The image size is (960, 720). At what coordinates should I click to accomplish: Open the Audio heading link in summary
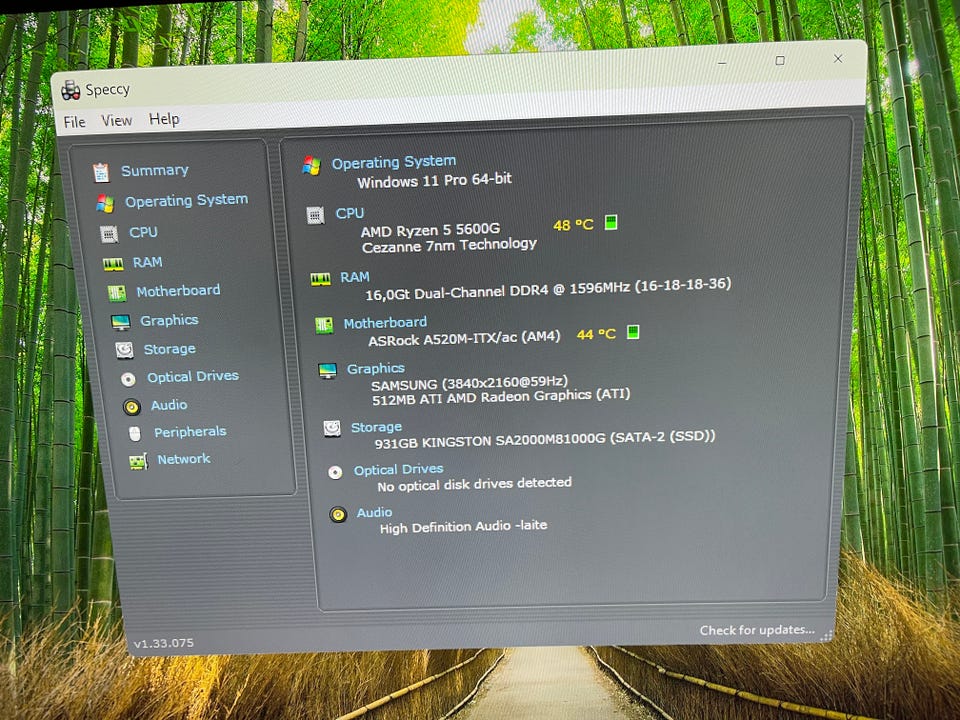click(x=374, y=512)
